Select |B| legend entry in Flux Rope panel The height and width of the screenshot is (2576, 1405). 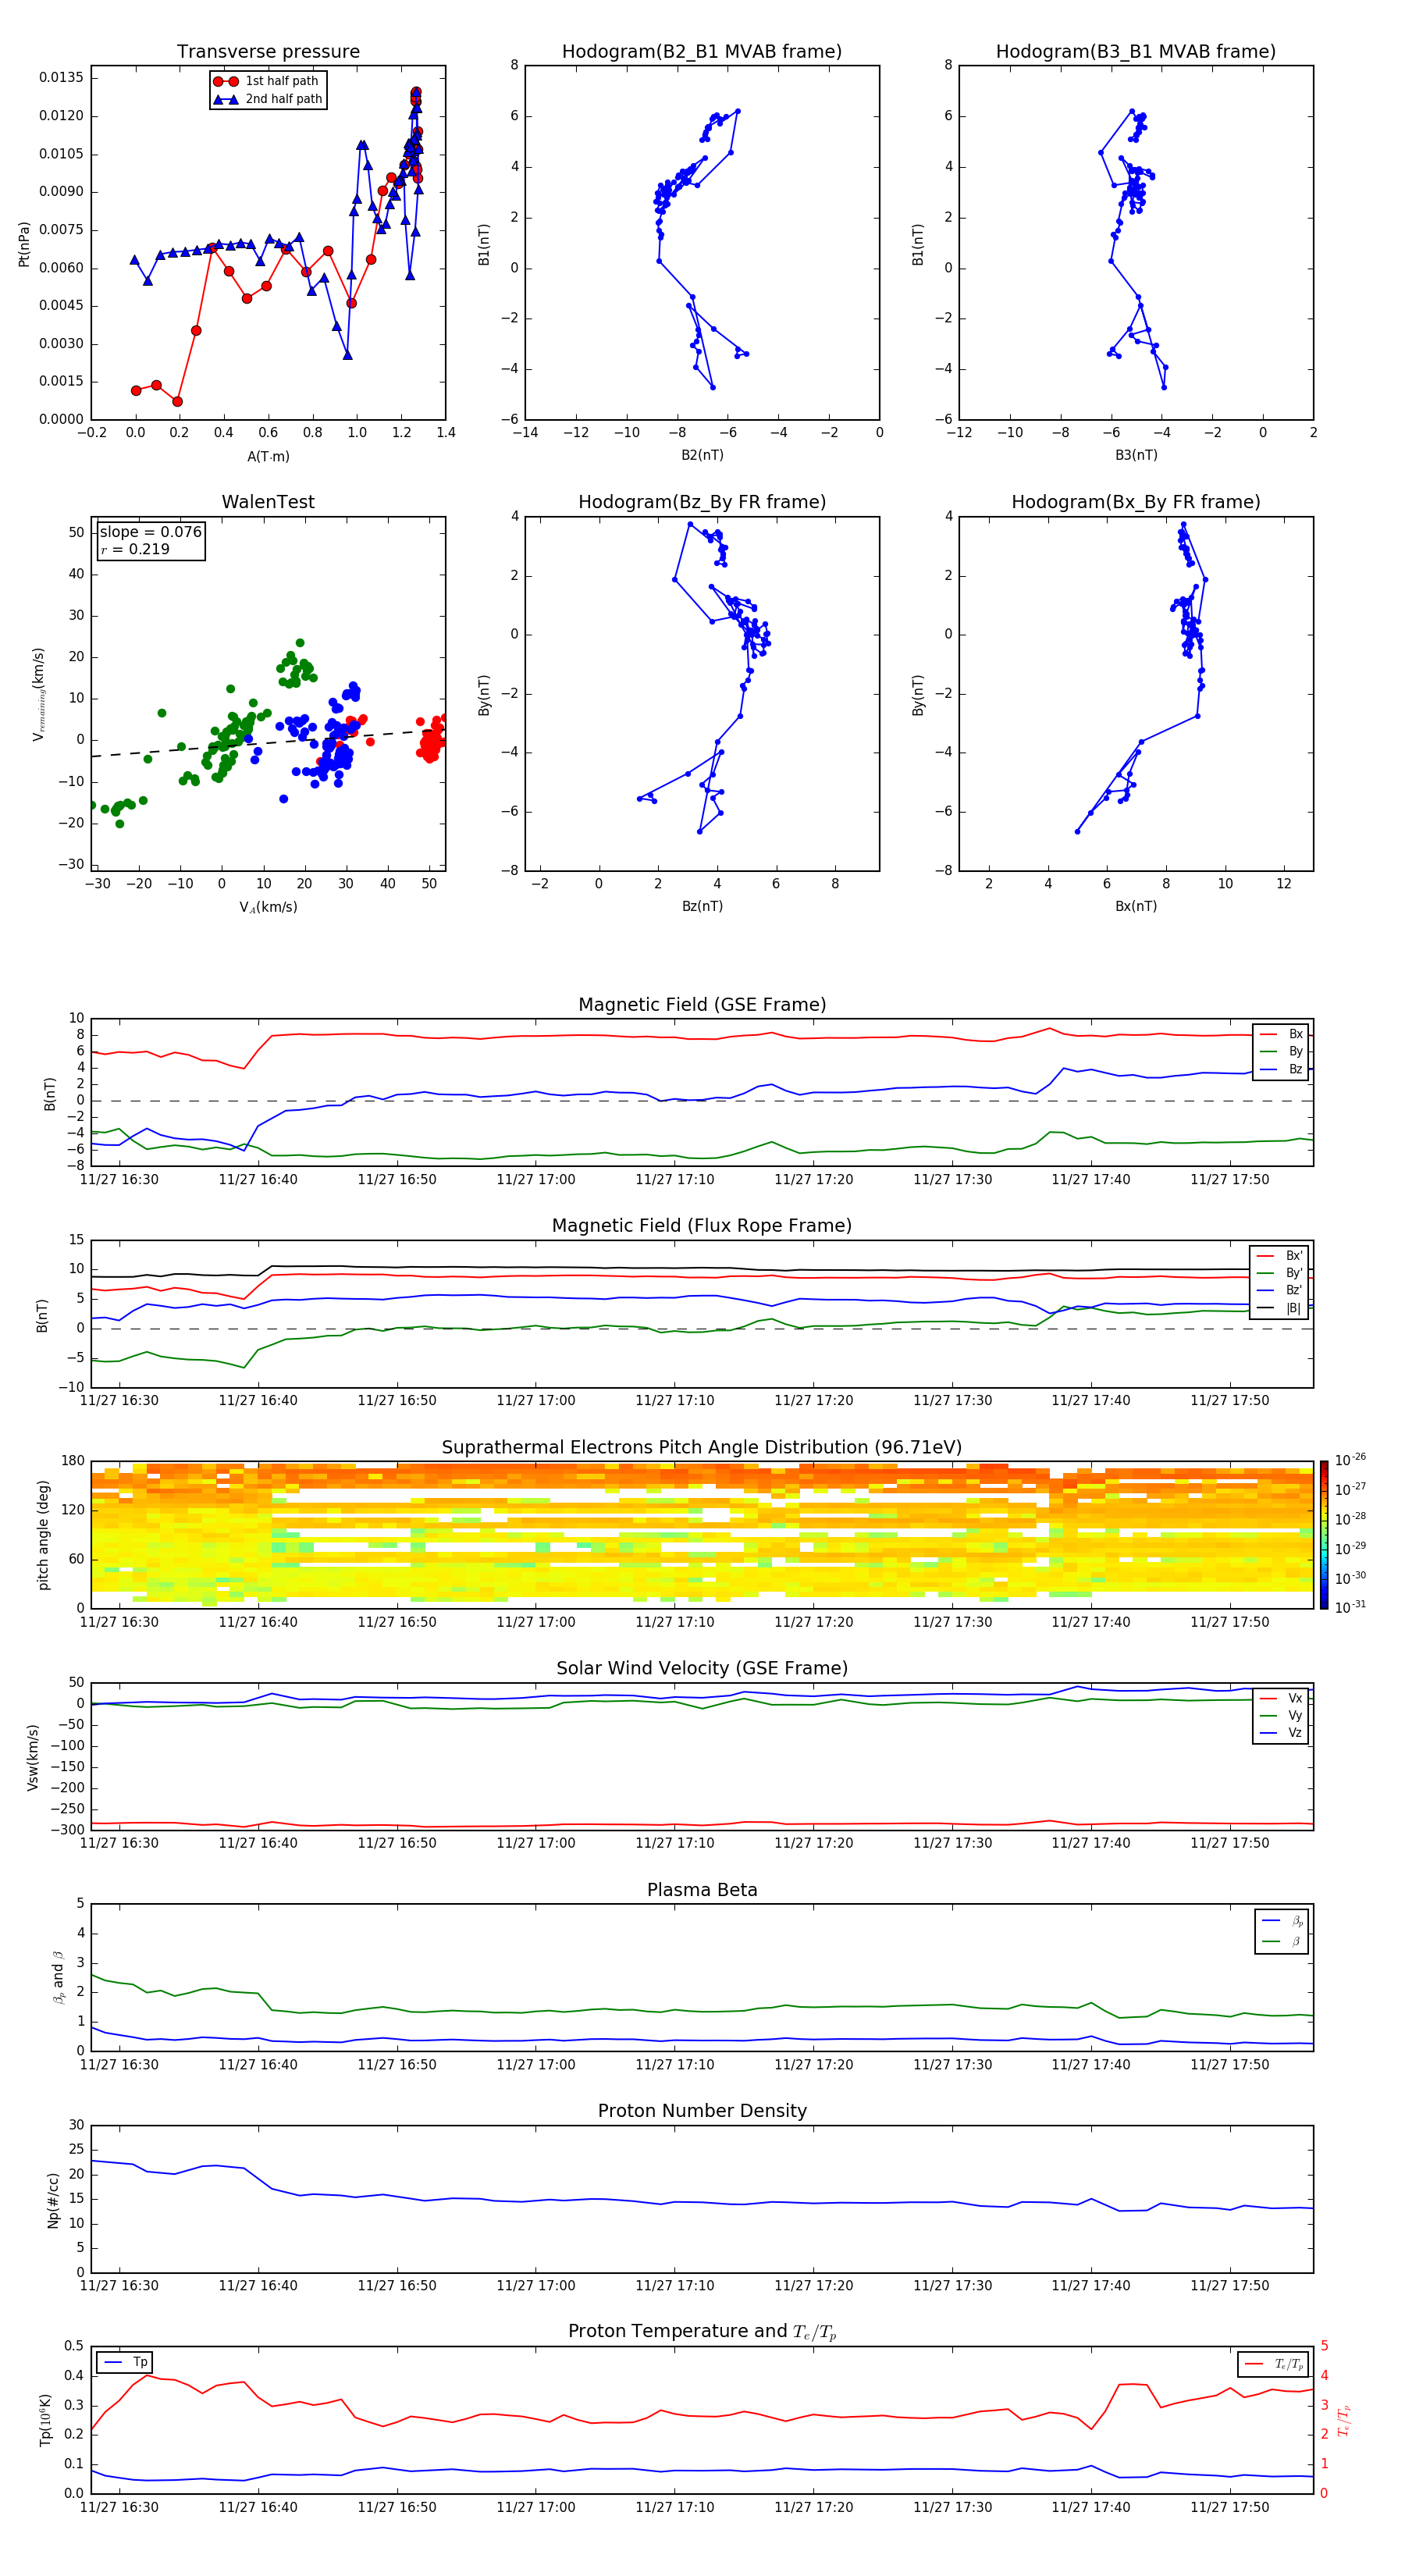tap(1279, 1308)
